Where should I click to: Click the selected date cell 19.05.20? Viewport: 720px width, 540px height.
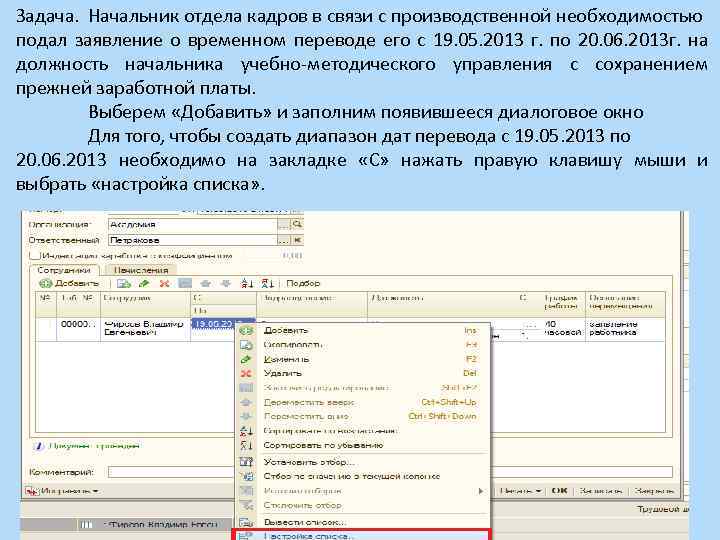coord(223,324)
